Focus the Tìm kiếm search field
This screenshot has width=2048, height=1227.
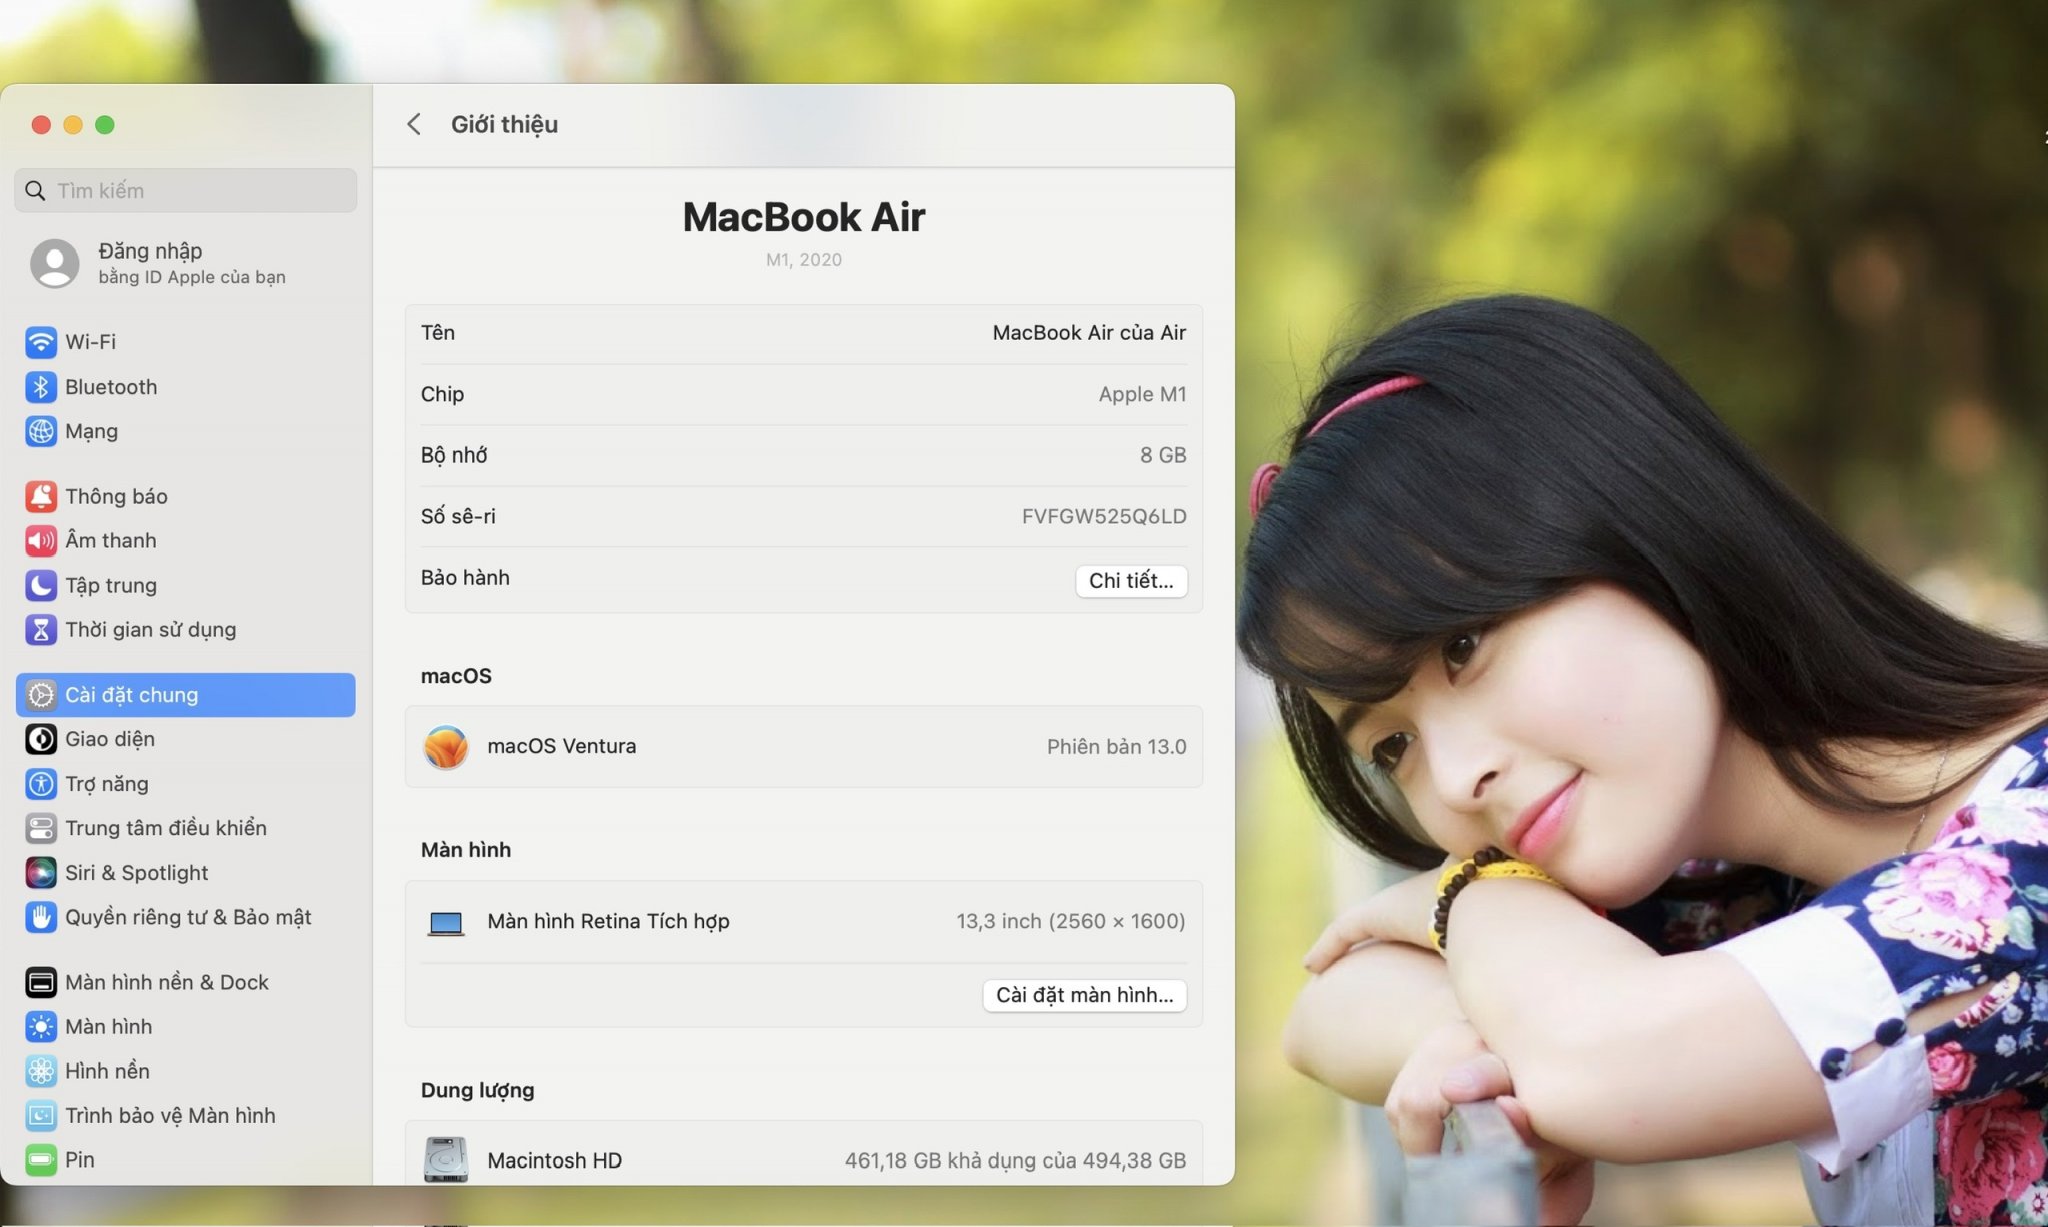coord(186,190)
